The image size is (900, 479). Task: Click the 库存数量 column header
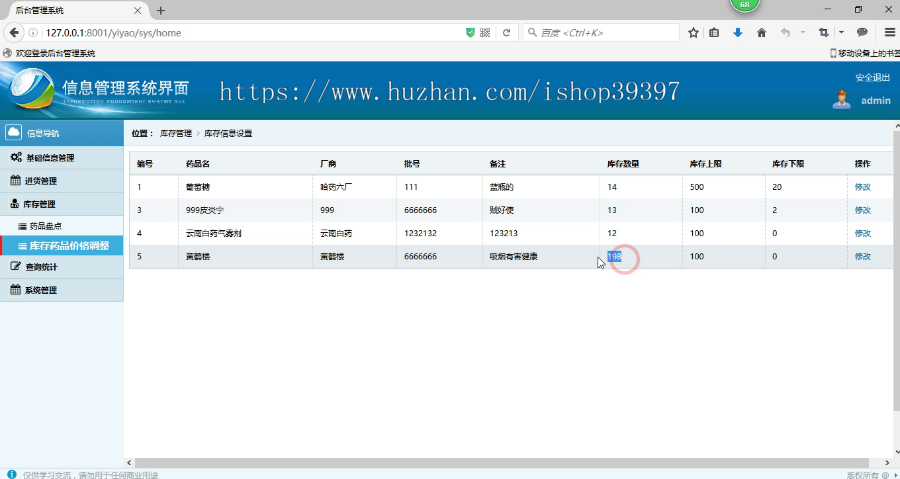pos(623,163)
